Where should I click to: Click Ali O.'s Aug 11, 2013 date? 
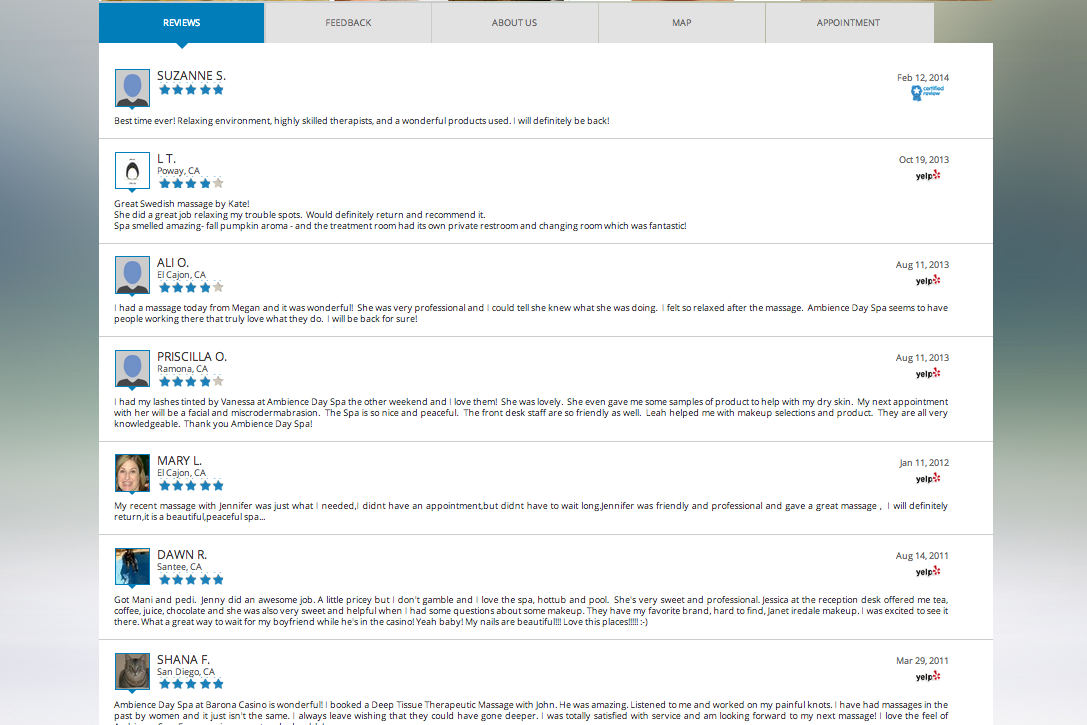pos(922,265)
